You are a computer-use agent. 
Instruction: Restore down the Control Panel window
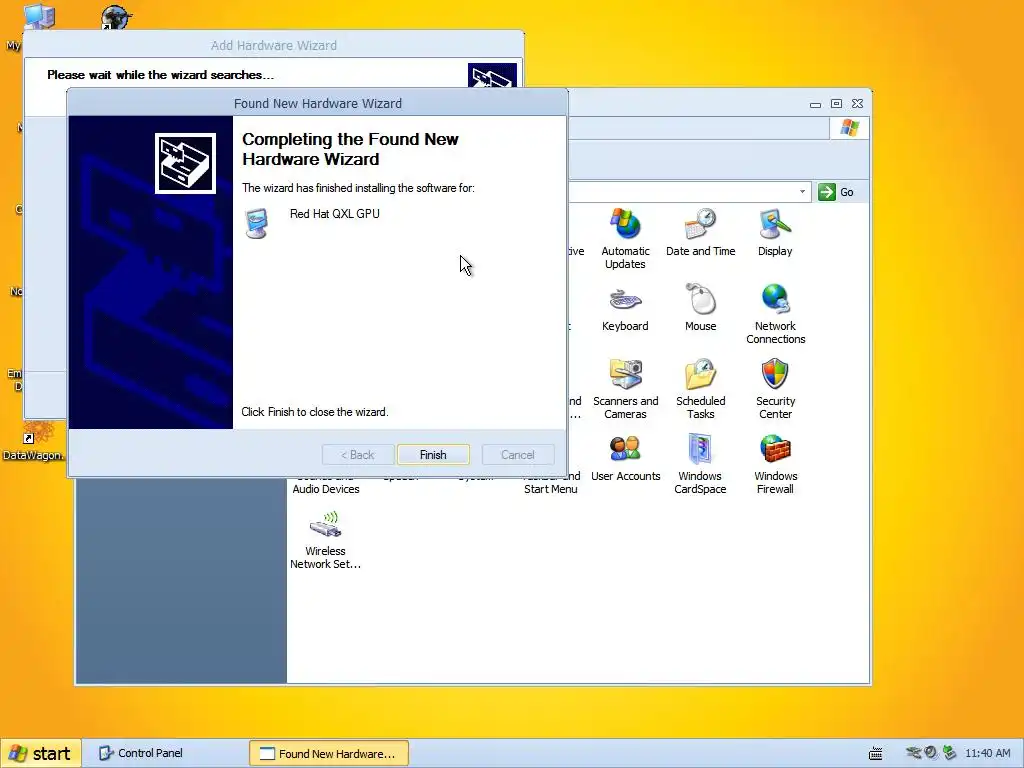pos(836,104)
